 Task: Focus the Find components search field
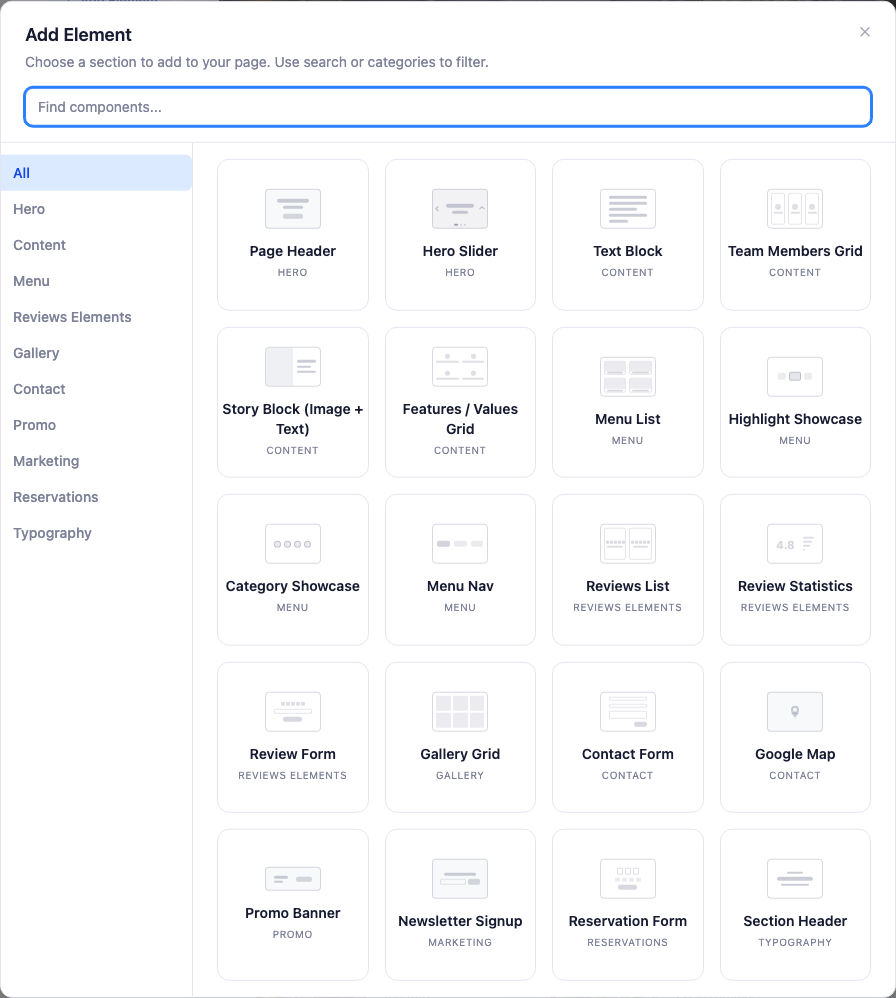(448, 107)
